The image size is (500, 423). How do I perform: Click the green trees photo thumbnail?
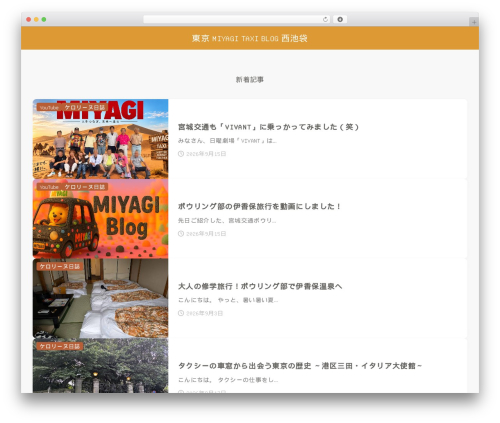coord(100,366)
